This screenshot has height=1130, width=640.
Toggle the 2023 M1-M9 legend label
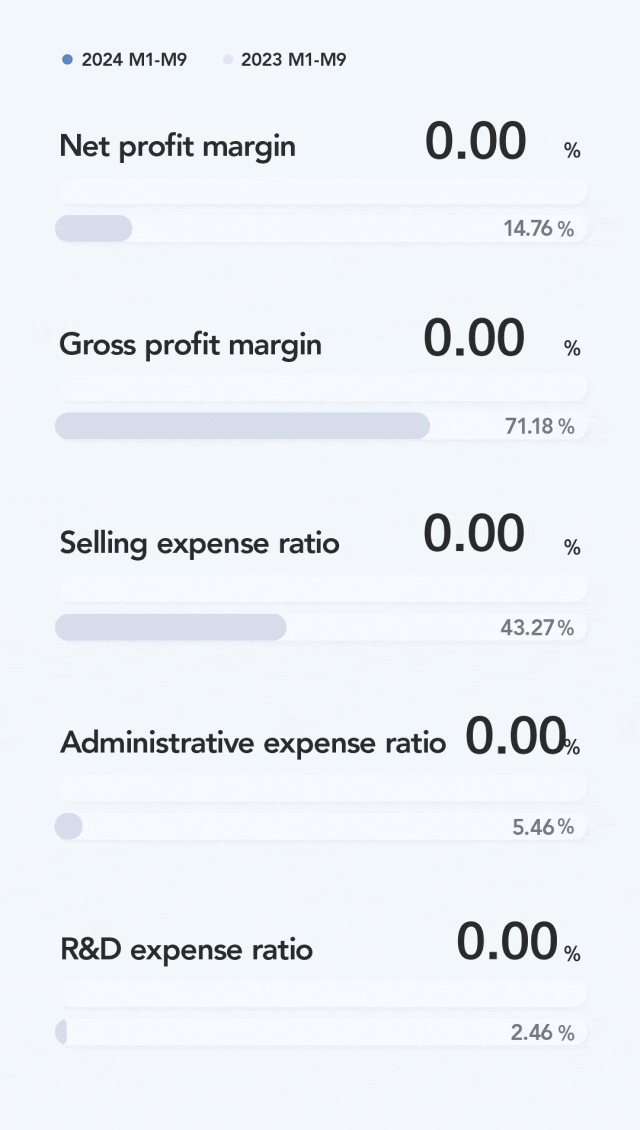294,60
